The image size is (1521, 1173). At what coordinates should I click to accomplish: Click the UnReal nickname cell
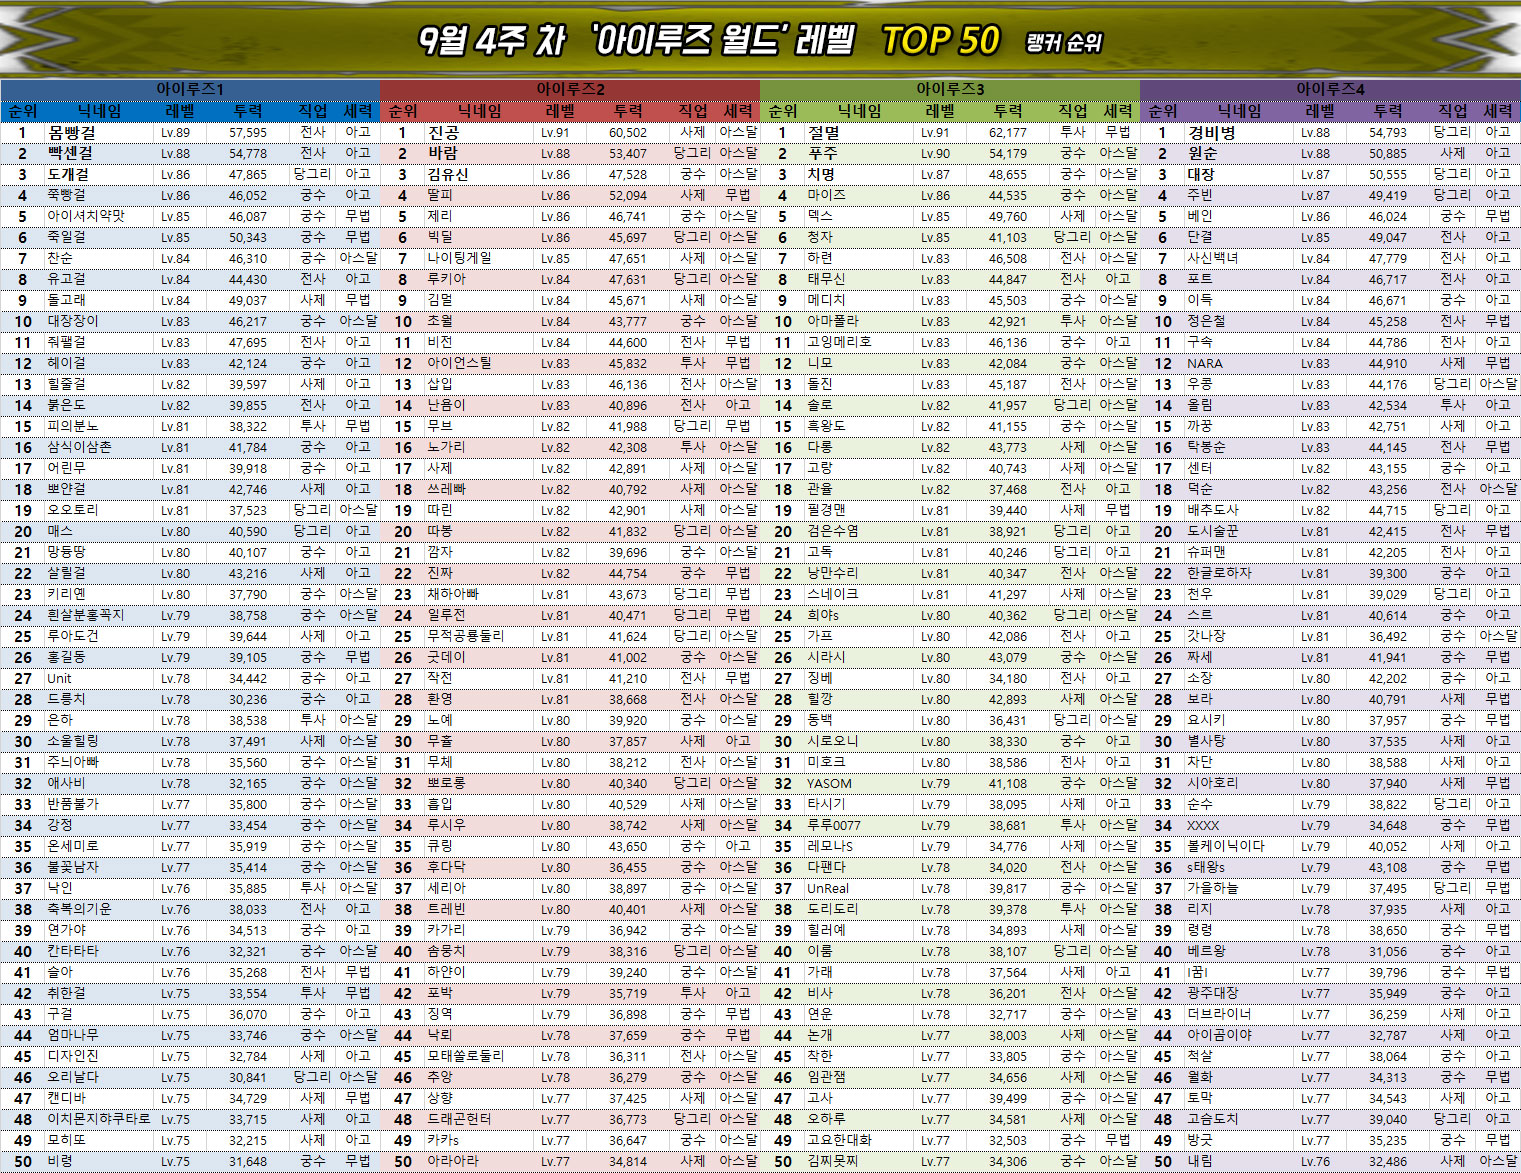827,888
